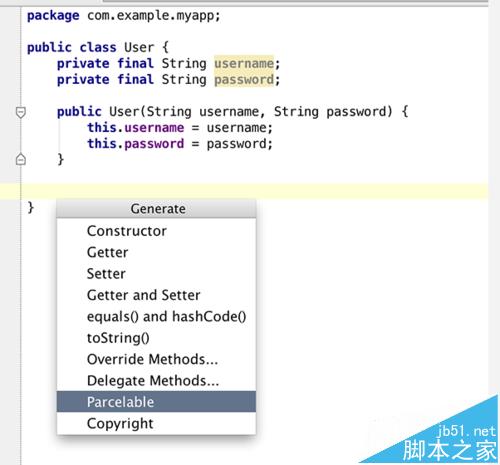This screenshot has width=500, height=465.
Task: Choose Copyright in Generate menu
Action: coord(156,423)
